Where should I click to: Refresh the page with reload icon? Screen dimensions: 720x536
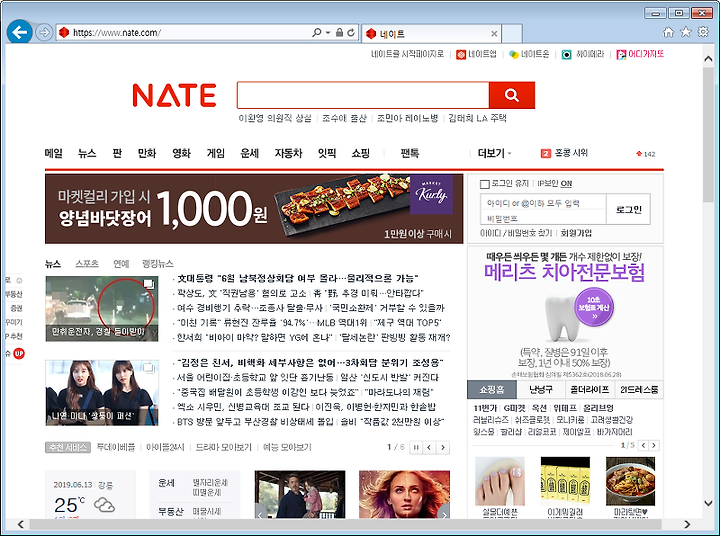pos(351,33)
